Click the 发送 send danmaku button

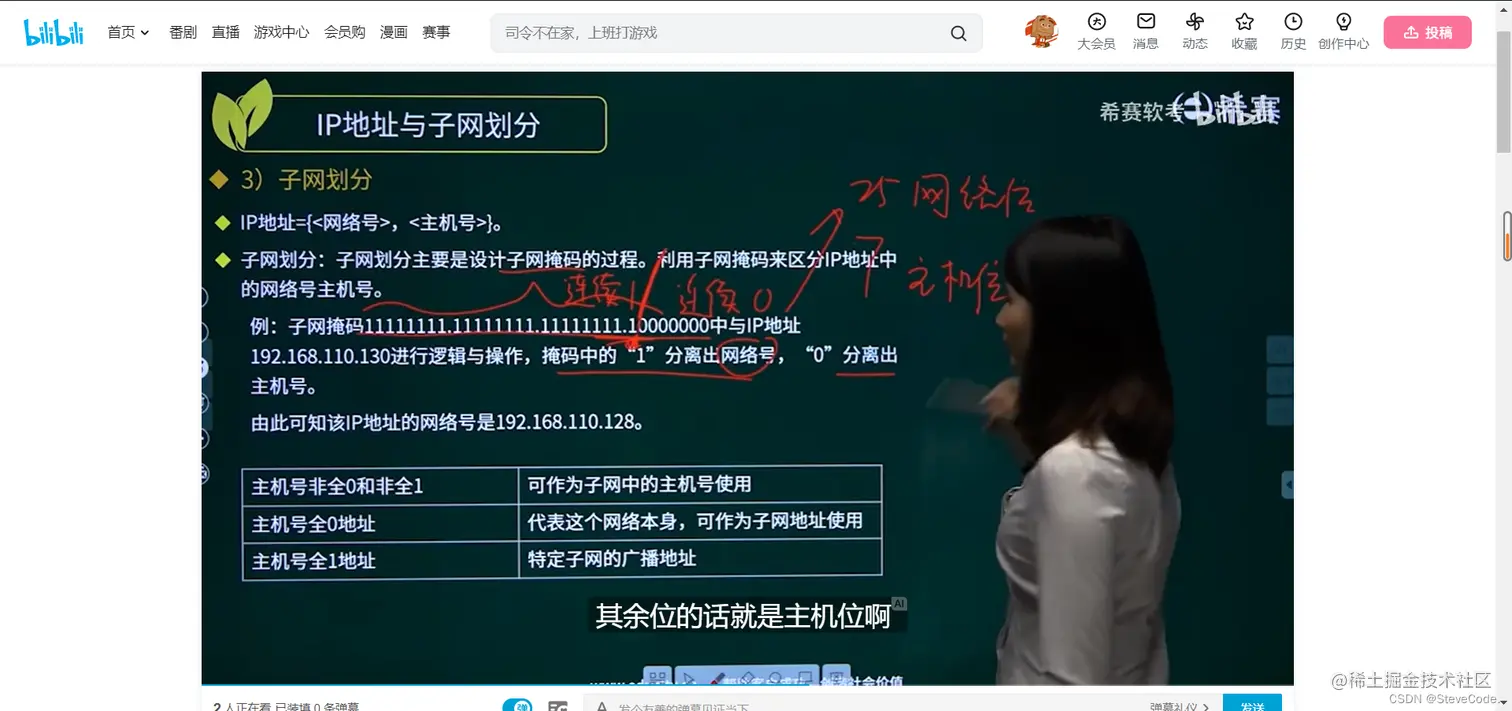(1251, 705)
